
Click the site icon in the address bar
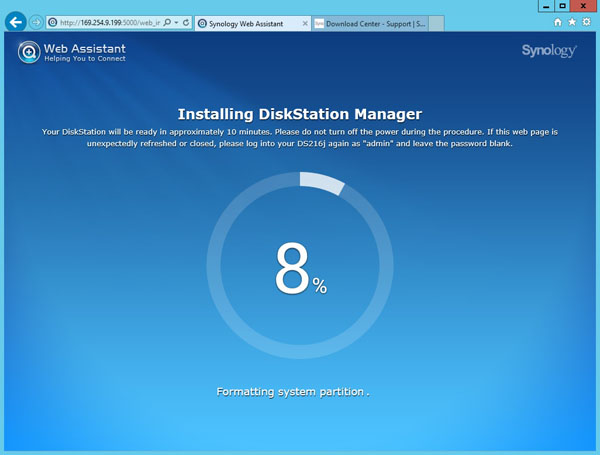click(53, 23)
